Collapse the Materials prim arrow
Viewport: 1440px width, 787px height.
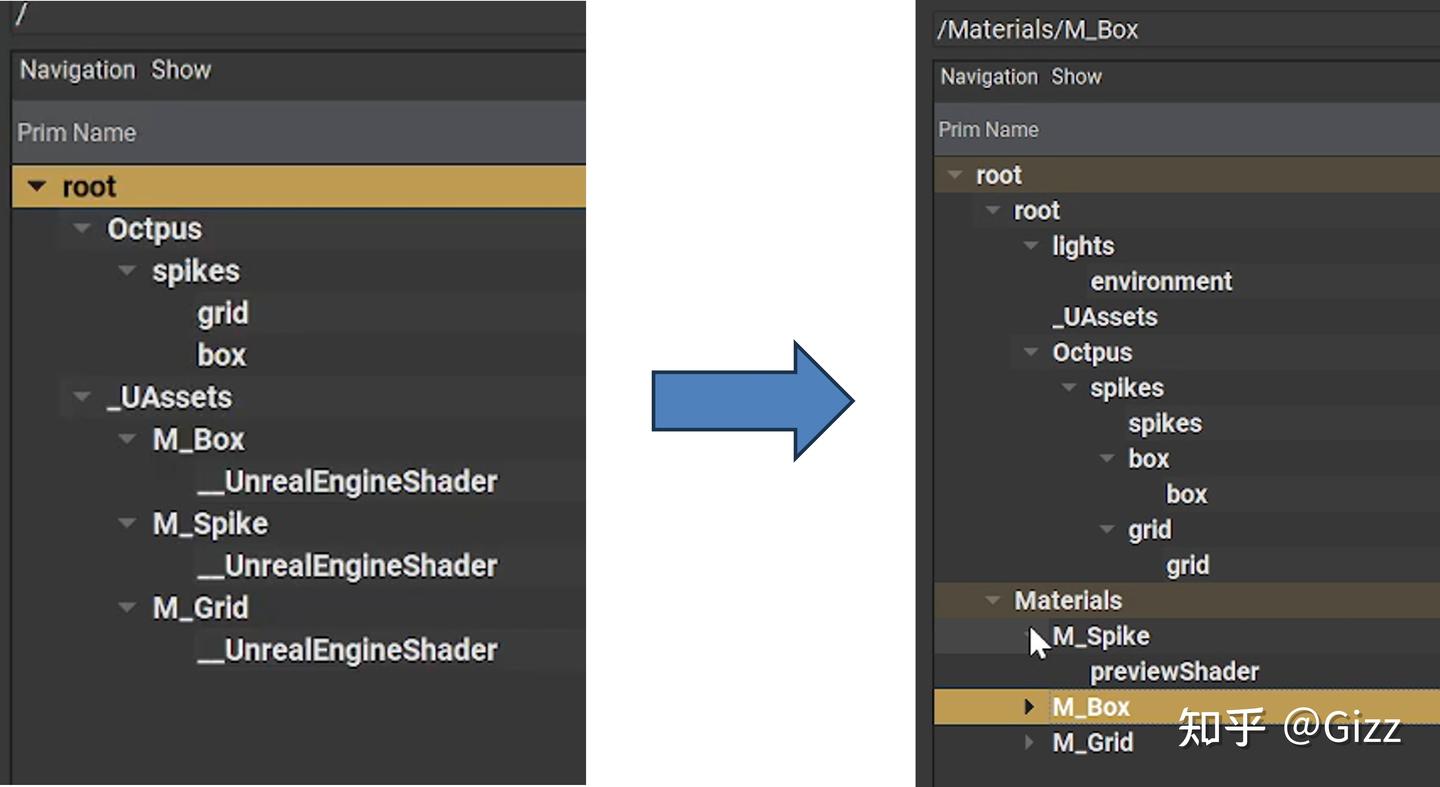(x=993, y=601)
